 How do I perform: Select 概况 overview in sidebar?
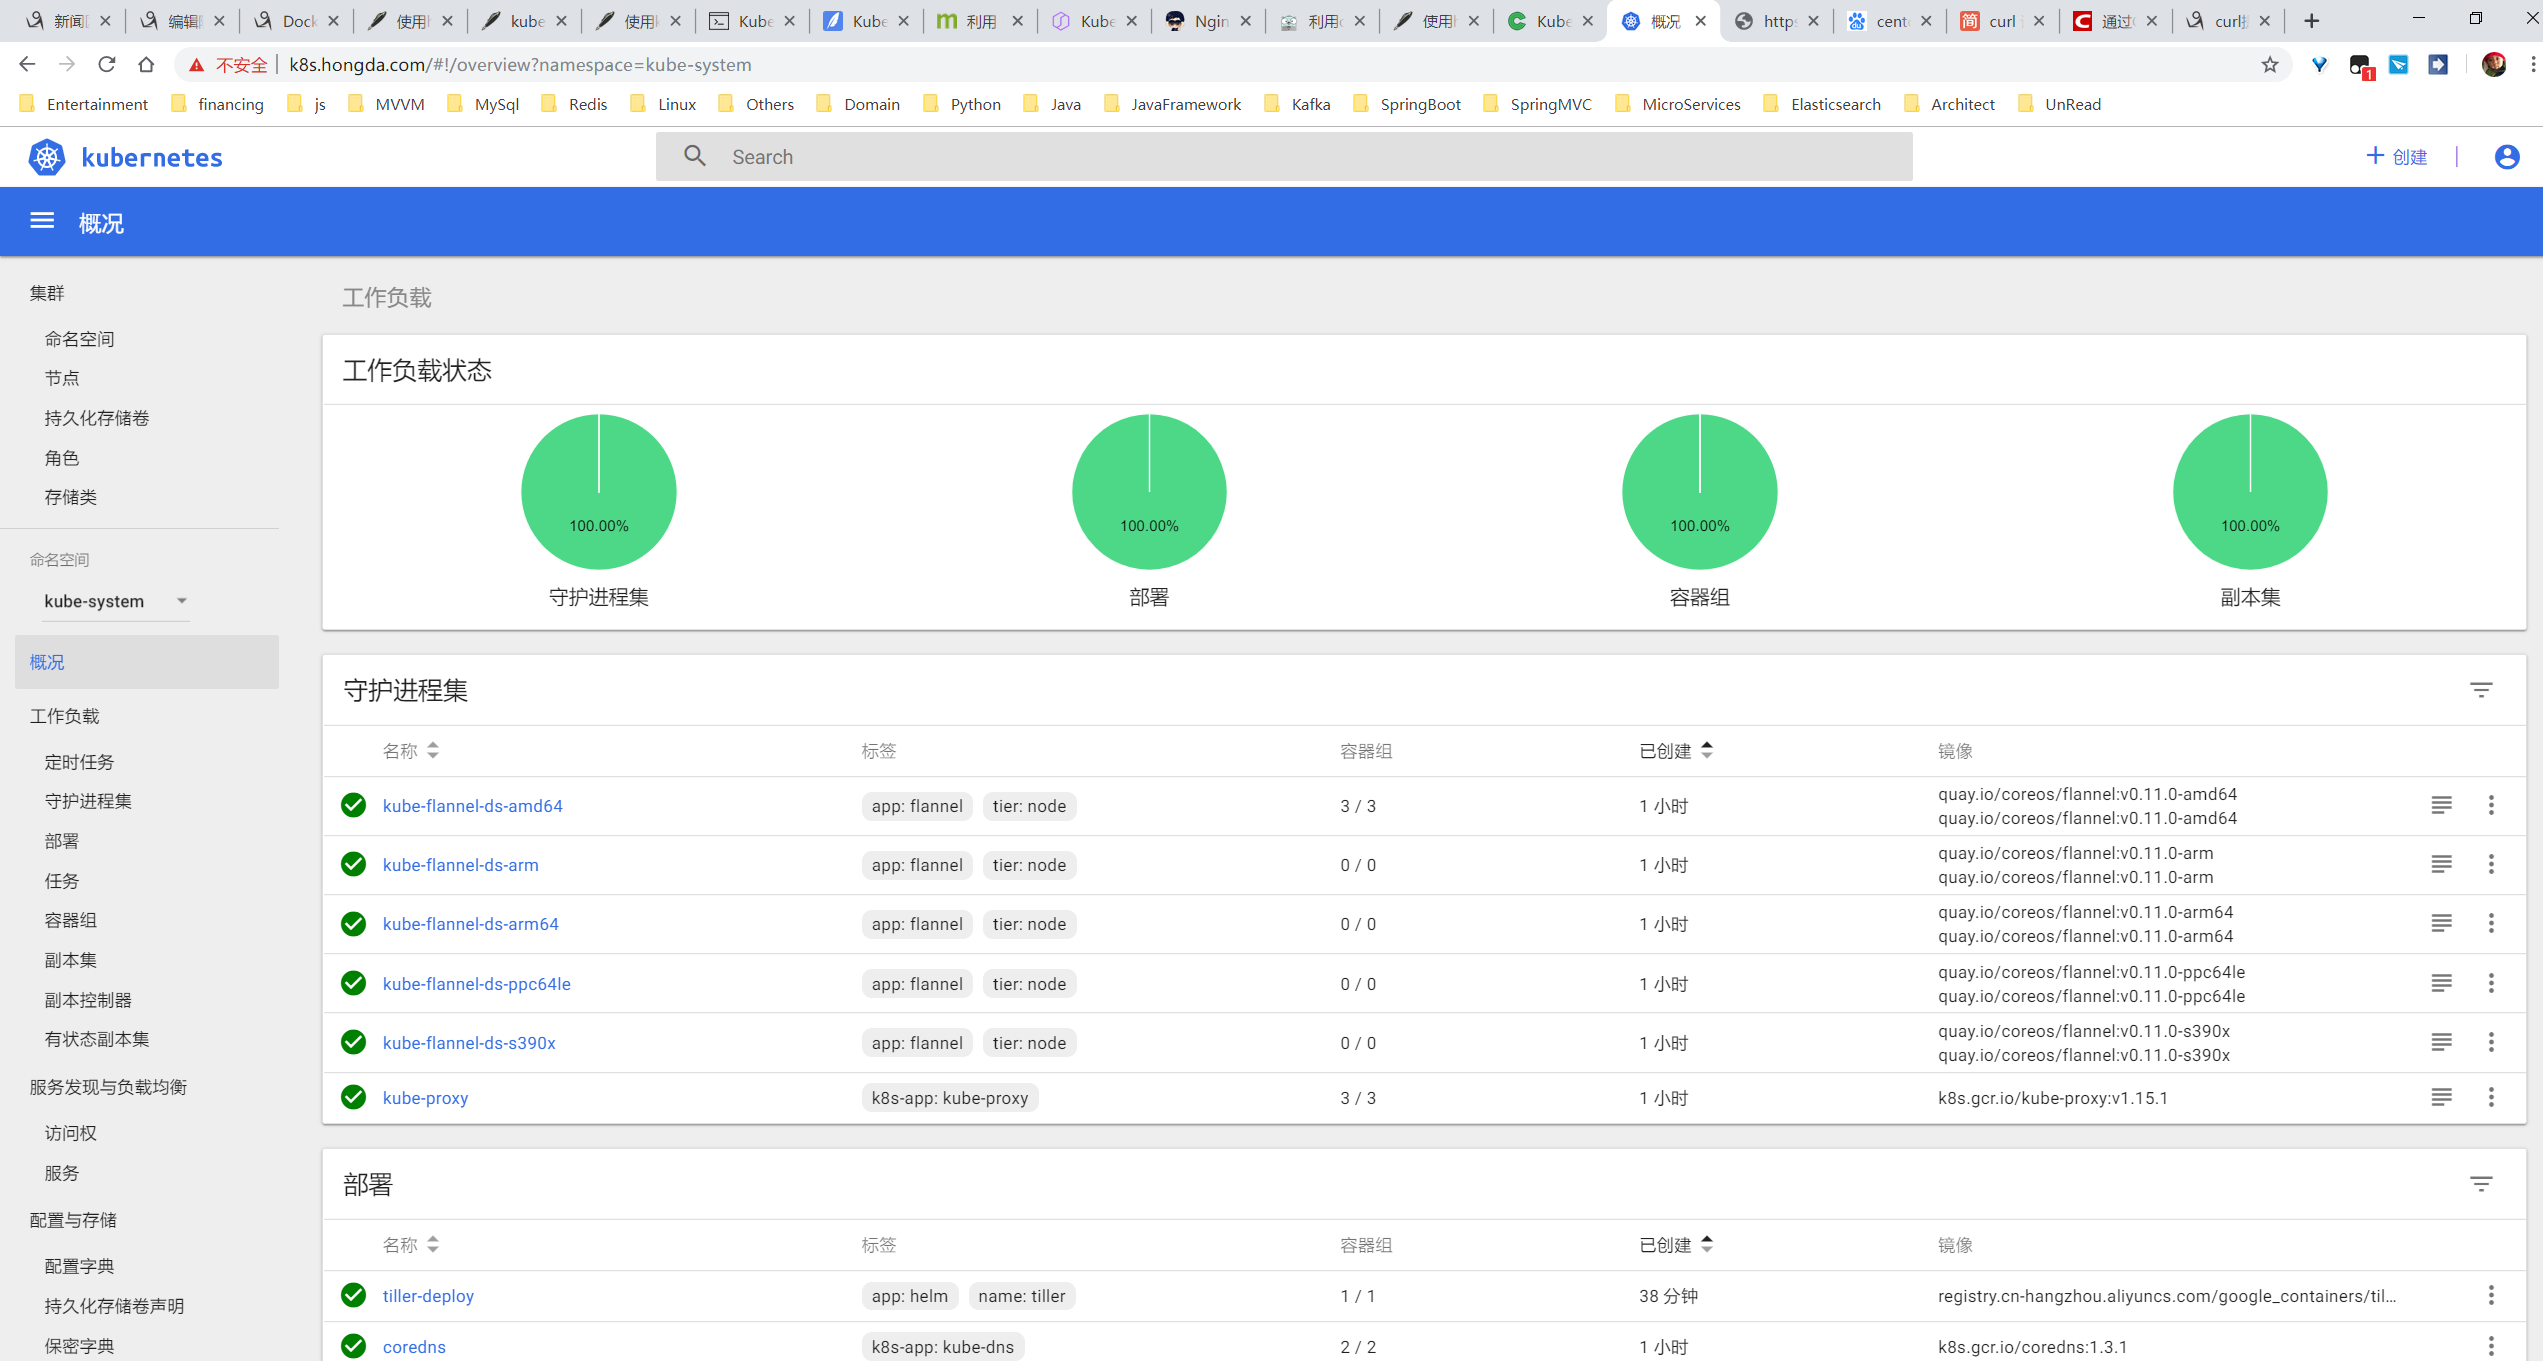click(x=147, y=662)
